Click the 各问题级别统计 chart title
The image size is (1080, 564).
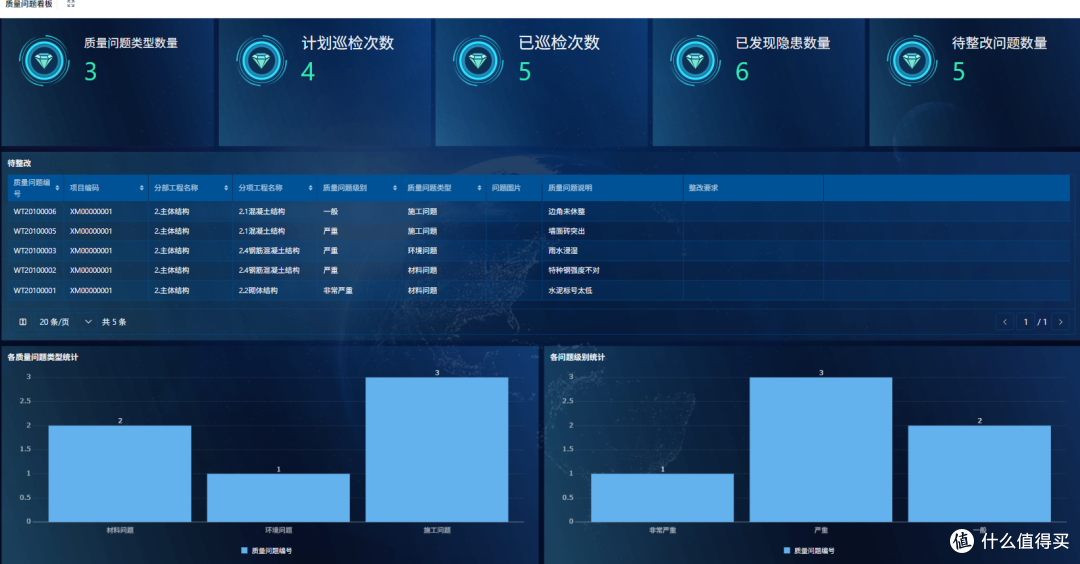577,357
